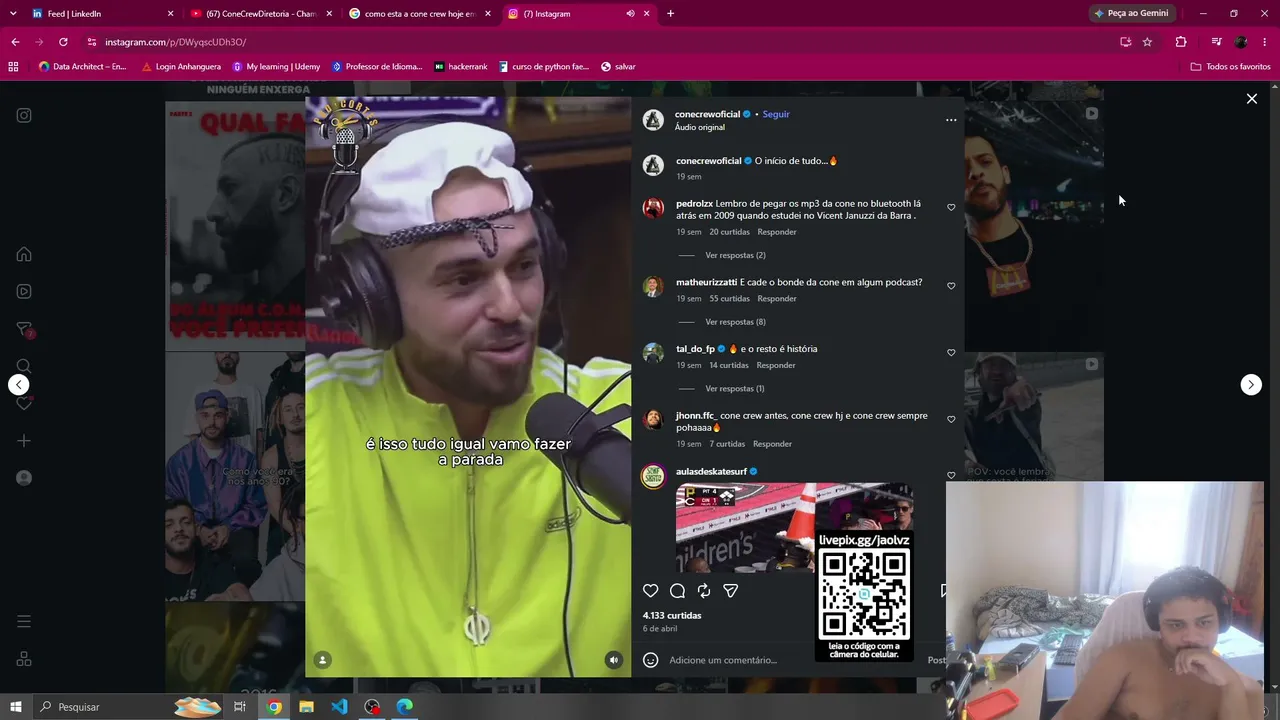Mute the Instagram tab audio indicator
The width and height of the screenshot is (1280, 720).
pos(630,14)
